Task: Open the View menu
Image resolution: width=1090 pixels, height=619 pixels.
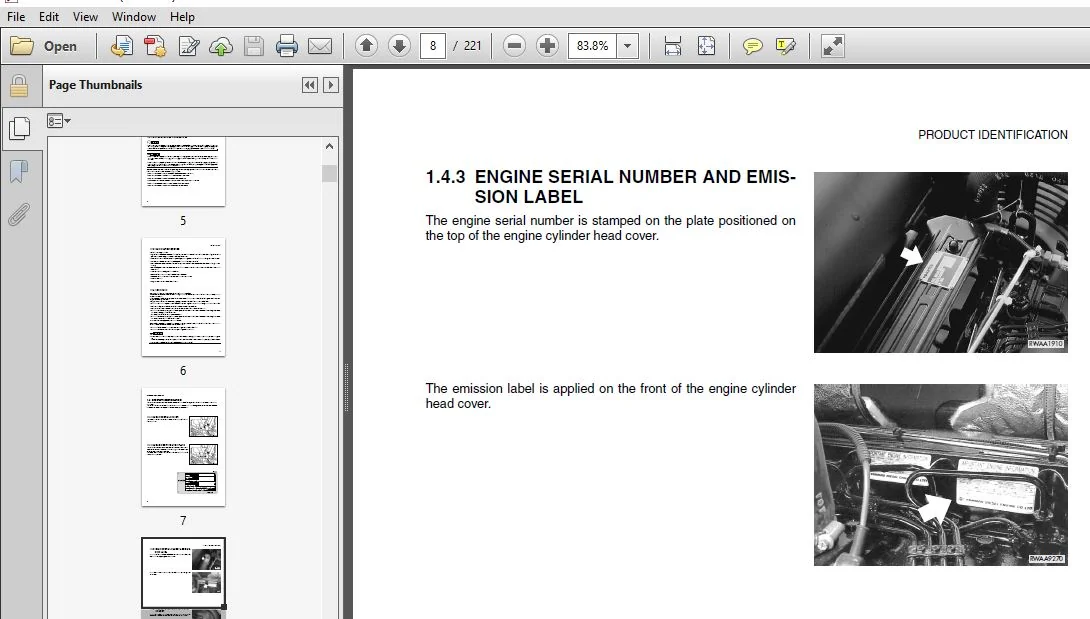Action: [x=85, y=17]
